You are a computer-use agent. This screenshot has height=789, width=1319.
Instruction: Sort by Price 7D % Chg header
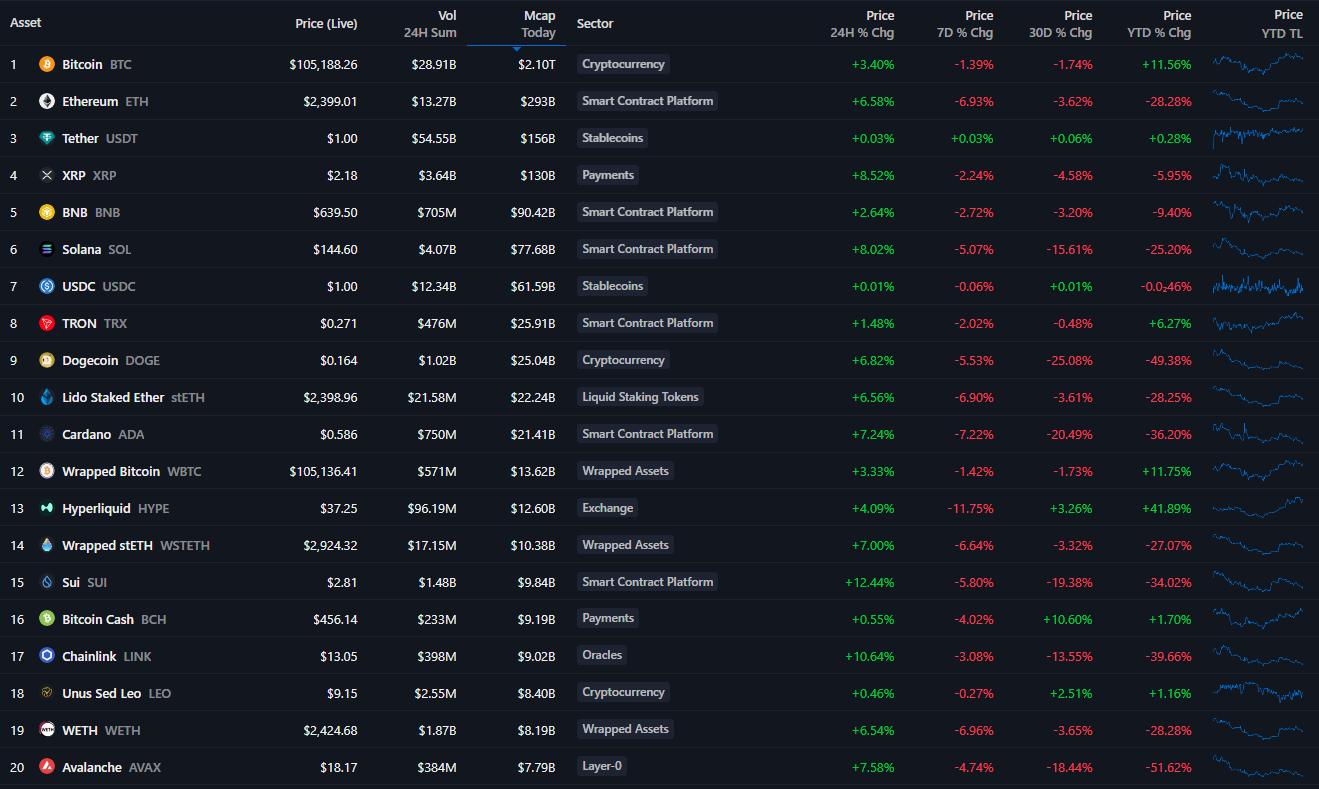(x=964, y=24)
